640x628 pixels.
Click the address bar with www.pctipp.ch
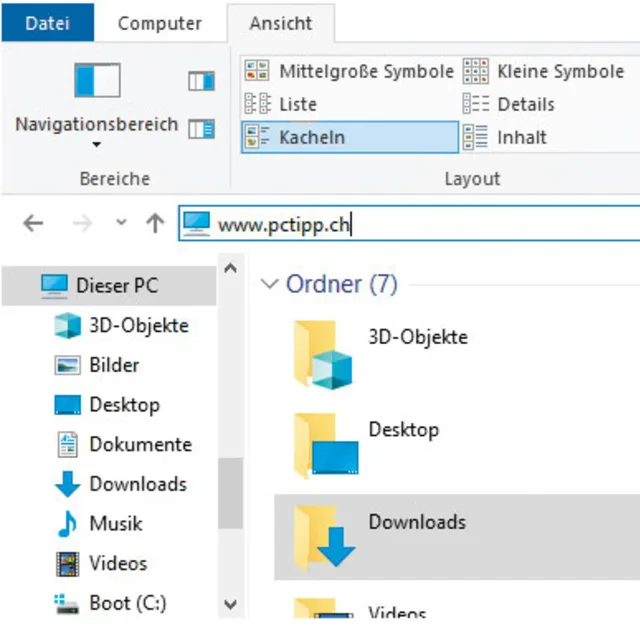click(409, 224)
